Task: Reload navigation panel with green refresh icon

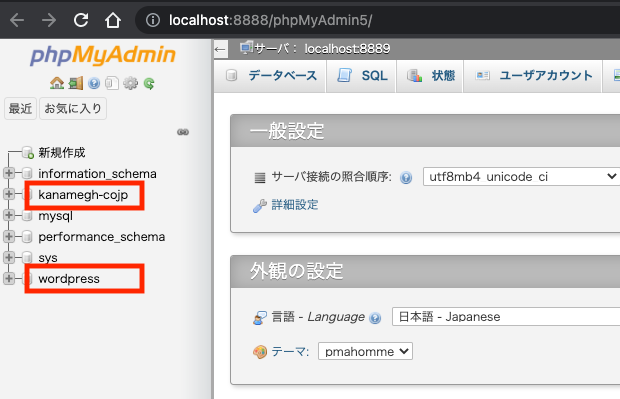Action: [149, 83]
